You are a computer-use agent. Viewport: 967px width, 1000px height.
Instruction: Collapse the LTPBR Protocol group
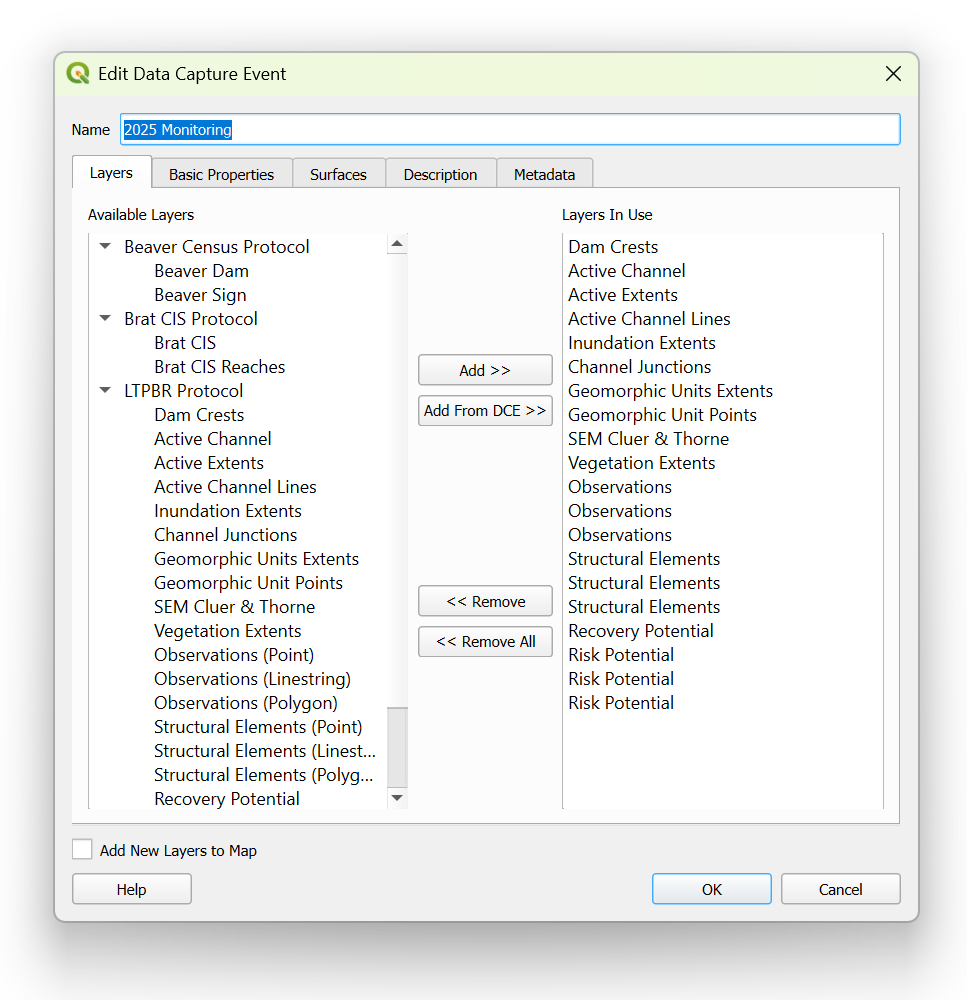tap(105, 391)
